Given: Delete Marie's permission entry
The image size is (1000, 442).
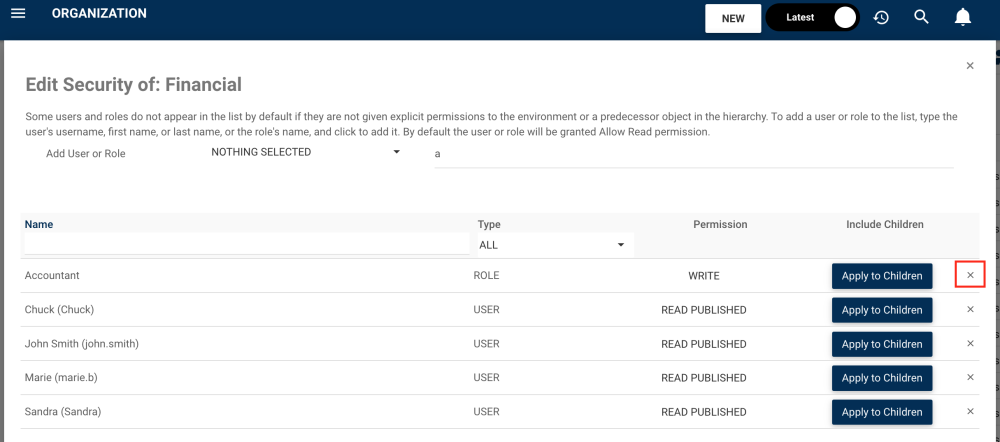Looking at the screenshot, I should [970, 378].
